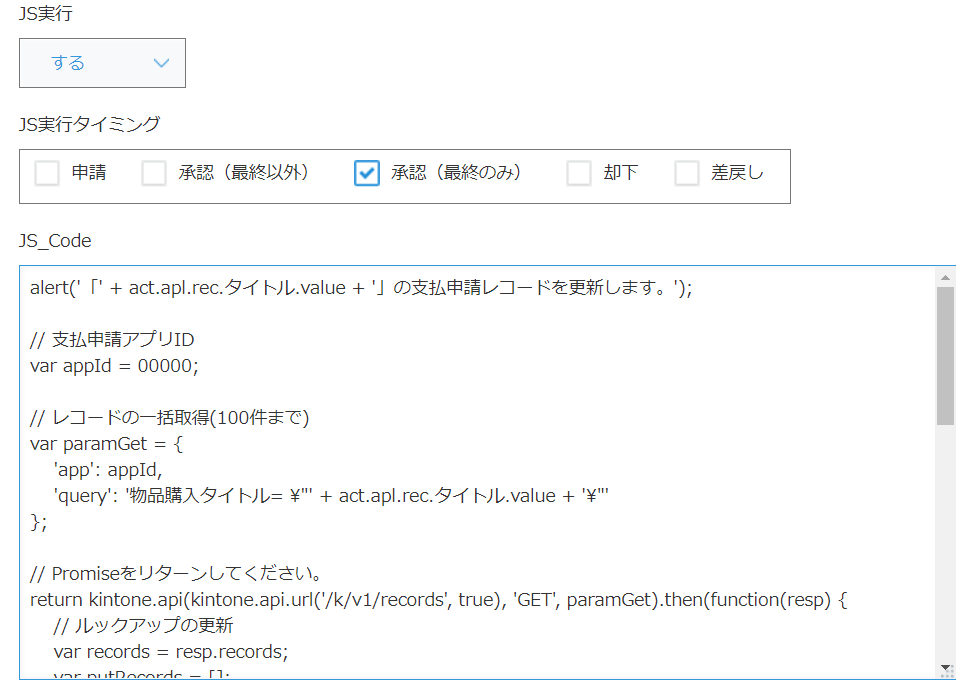Open the JS実行 dropdown showing する
The width and height of the screenshot is (974, 691).
coord(102,63)
